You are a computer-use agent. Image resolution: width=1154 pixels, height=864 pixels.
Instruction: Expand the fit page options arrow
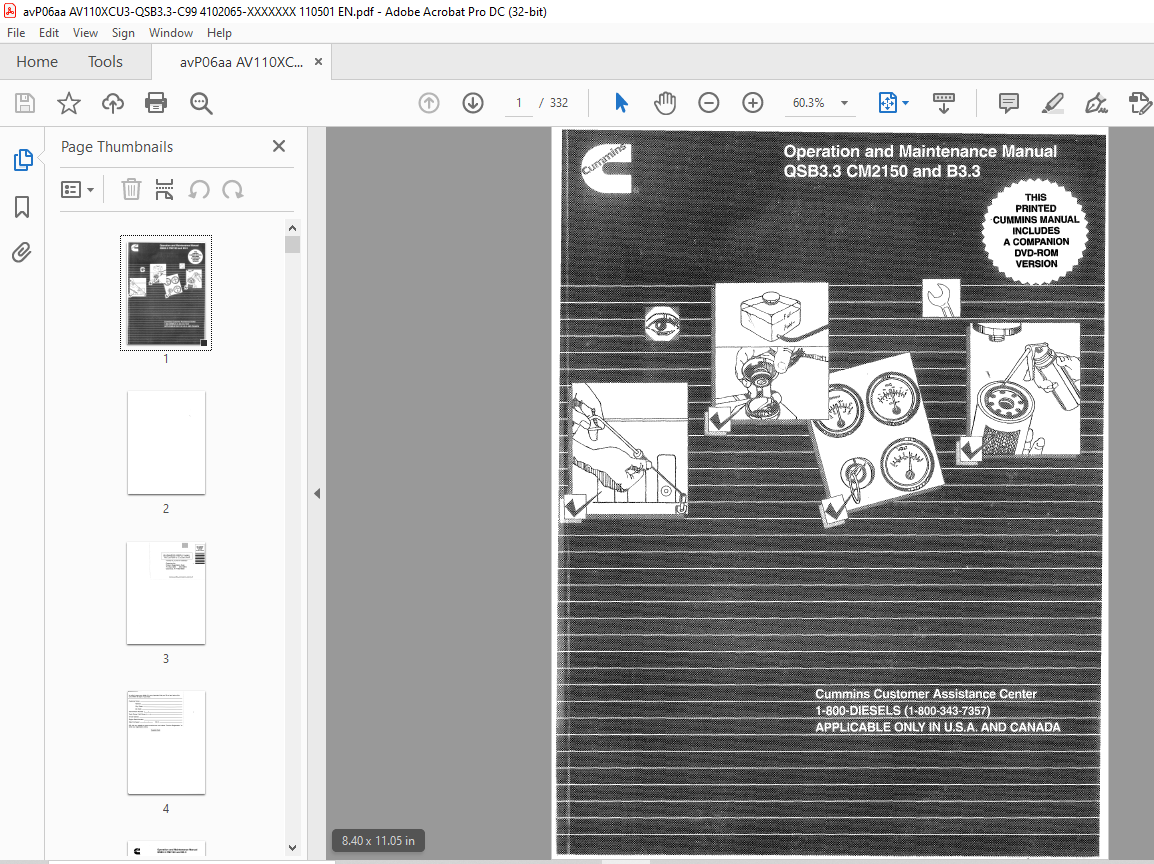click(x=905, y=103)
